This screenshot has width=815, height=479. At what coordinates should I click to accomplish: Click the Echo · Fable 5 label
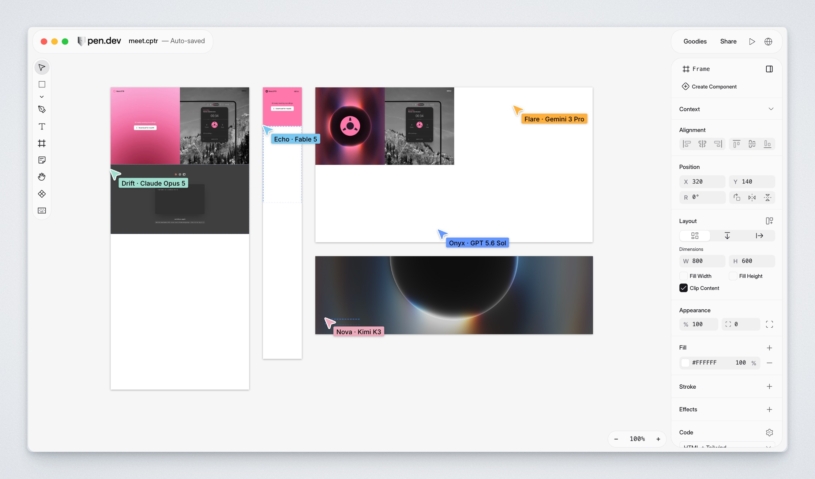click(x=295, y=139)
